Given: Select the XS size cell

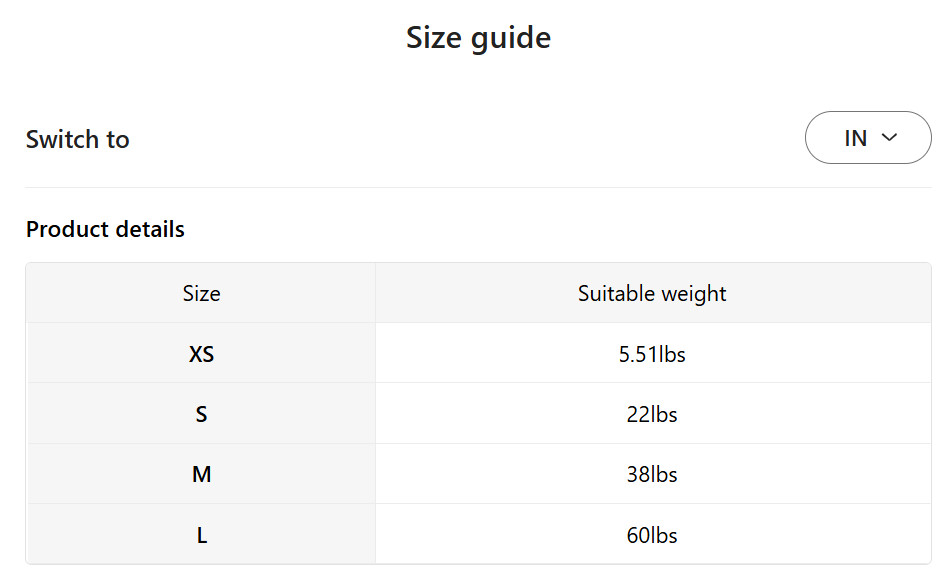Looking at the screenshot, I should 201,354.
